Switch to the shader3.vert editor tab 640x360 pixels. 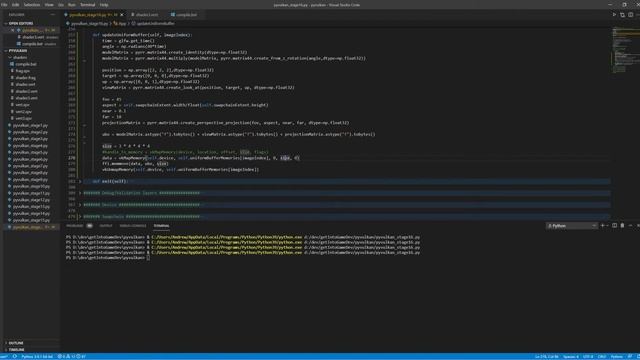click(147, 15)
